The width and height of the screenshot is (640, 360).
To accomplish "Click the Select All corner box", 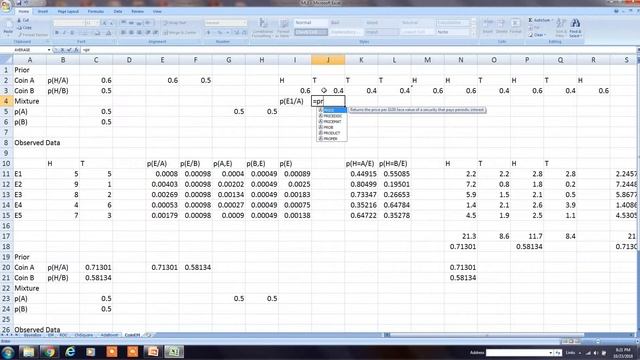I will [6, 60].
